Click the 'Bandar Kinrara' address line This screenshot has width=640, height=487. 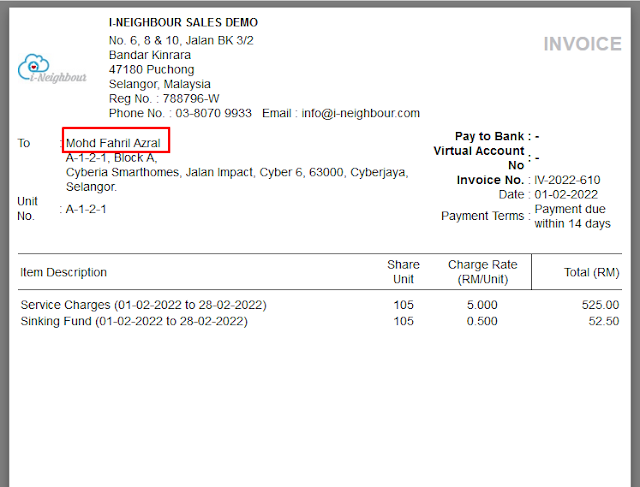(x=150, y=55)
